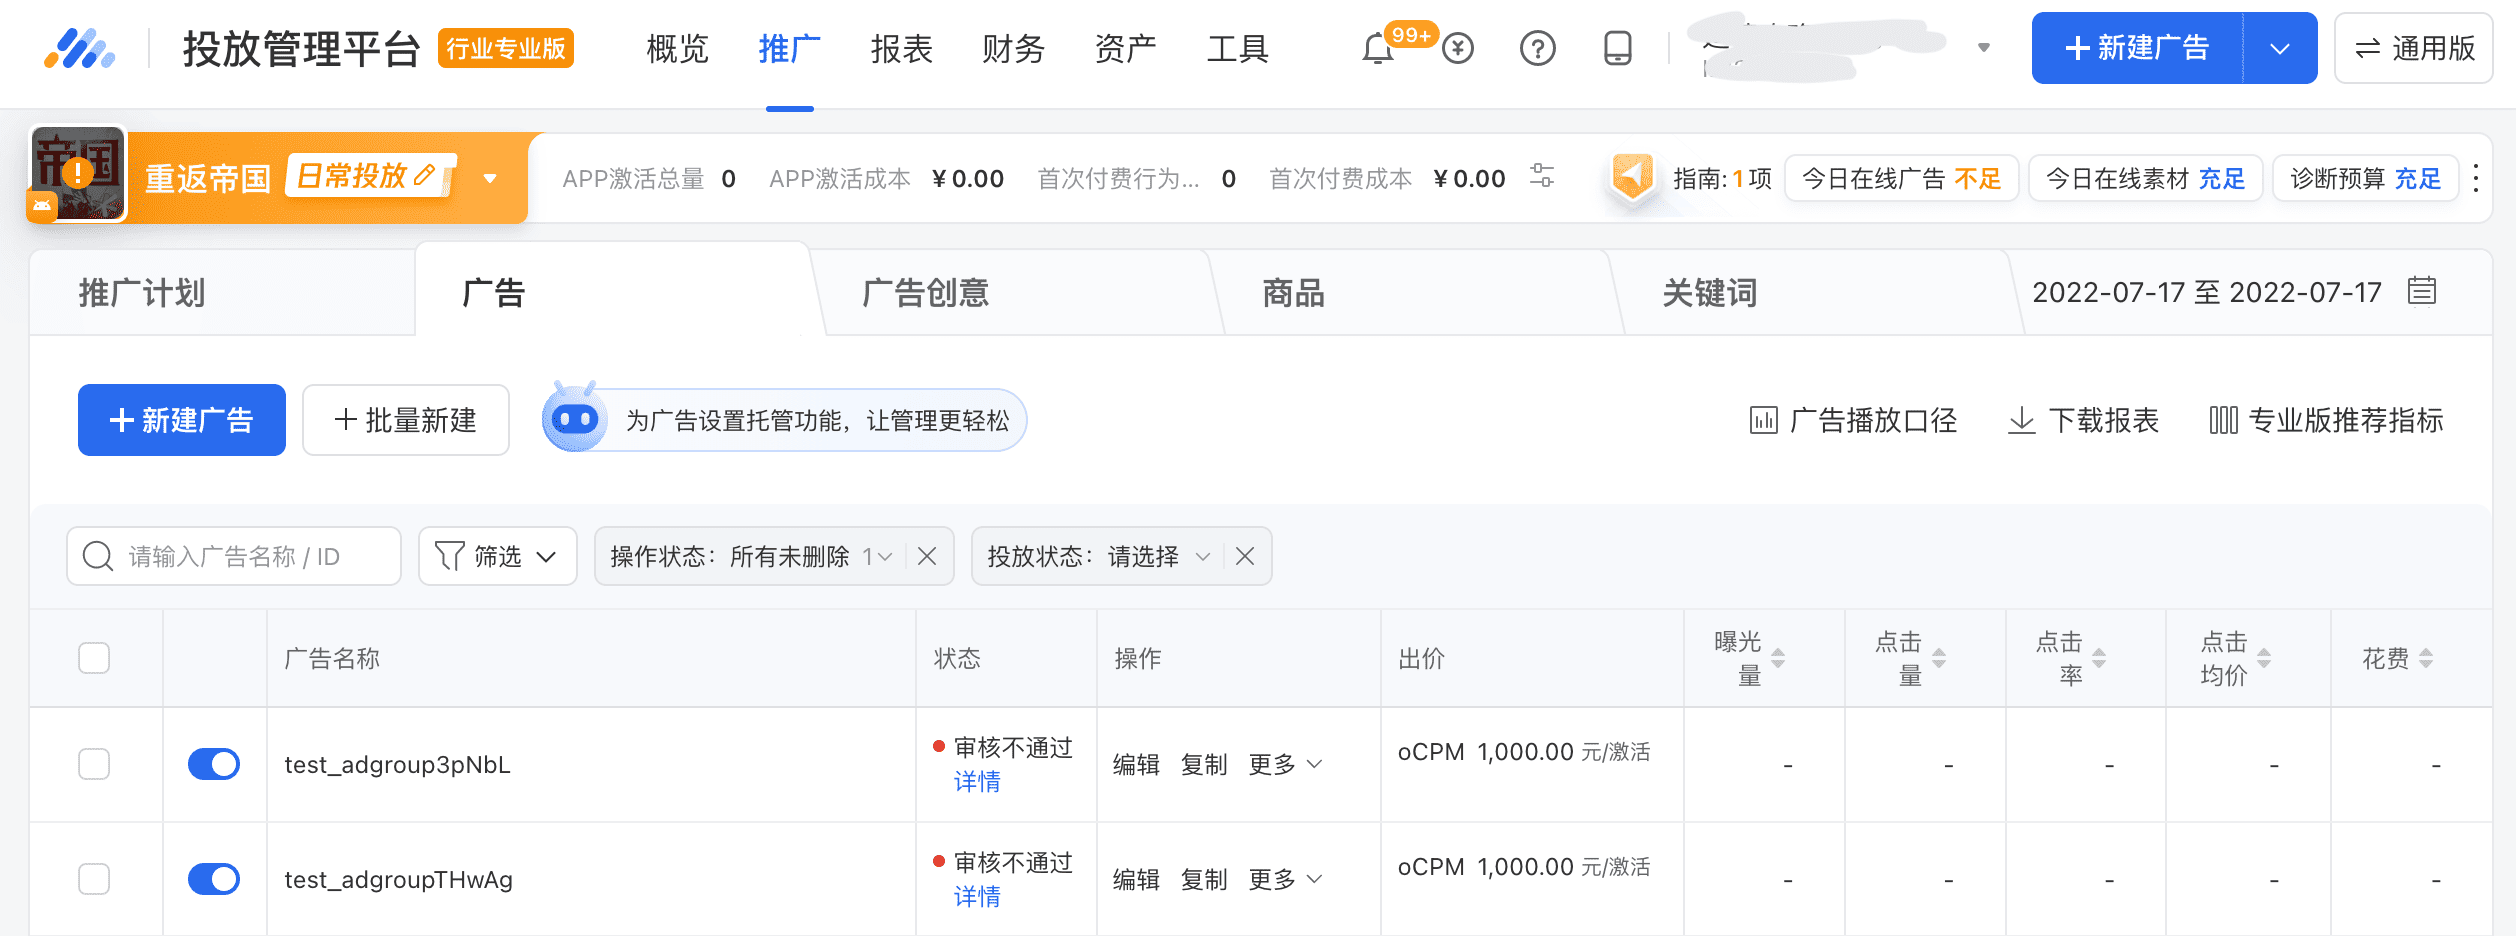Screen dimensions: 2516x936
Task: Check the select-all header checkbox
Action: click(94, 658)
